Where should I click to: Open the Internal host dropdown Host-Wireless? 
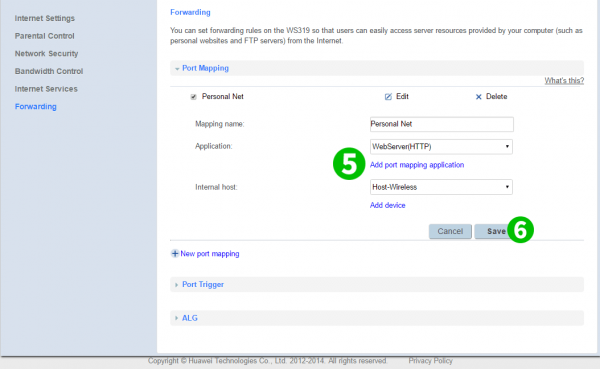coord(441,187)
